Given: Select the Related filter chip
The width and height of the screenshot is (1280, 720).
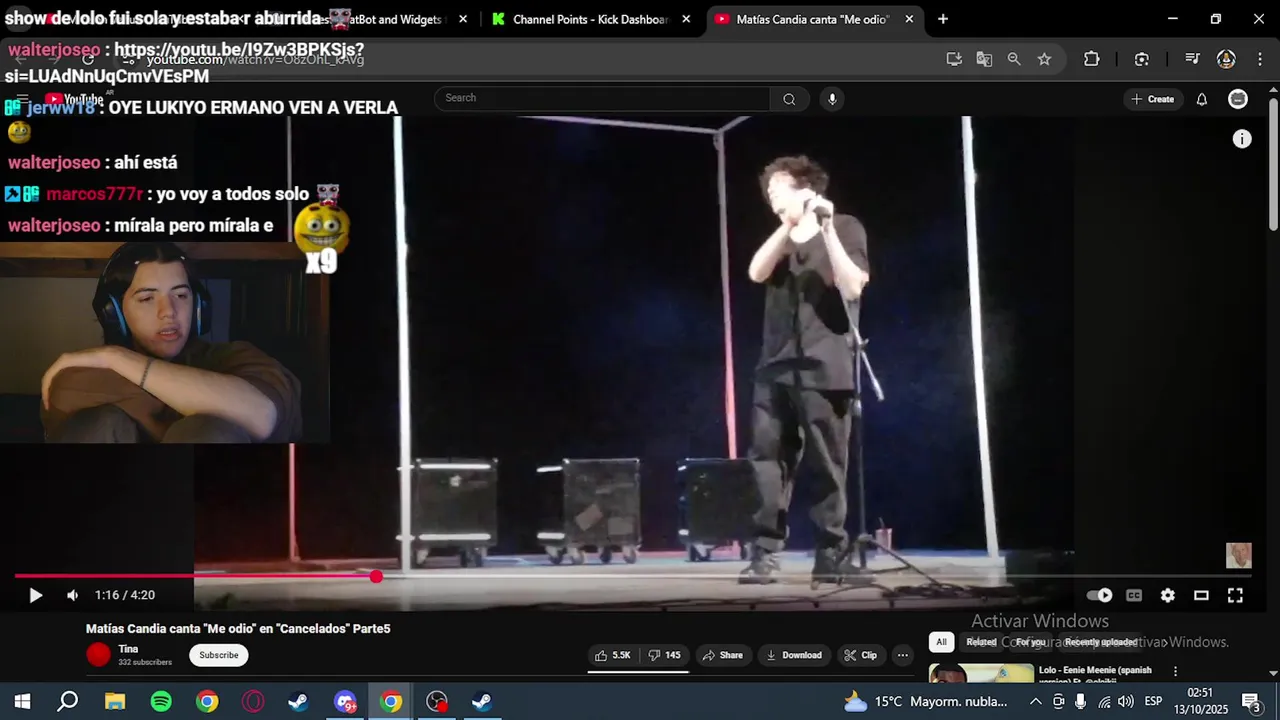Looking at the screenshot, I should tap(981, 642).
